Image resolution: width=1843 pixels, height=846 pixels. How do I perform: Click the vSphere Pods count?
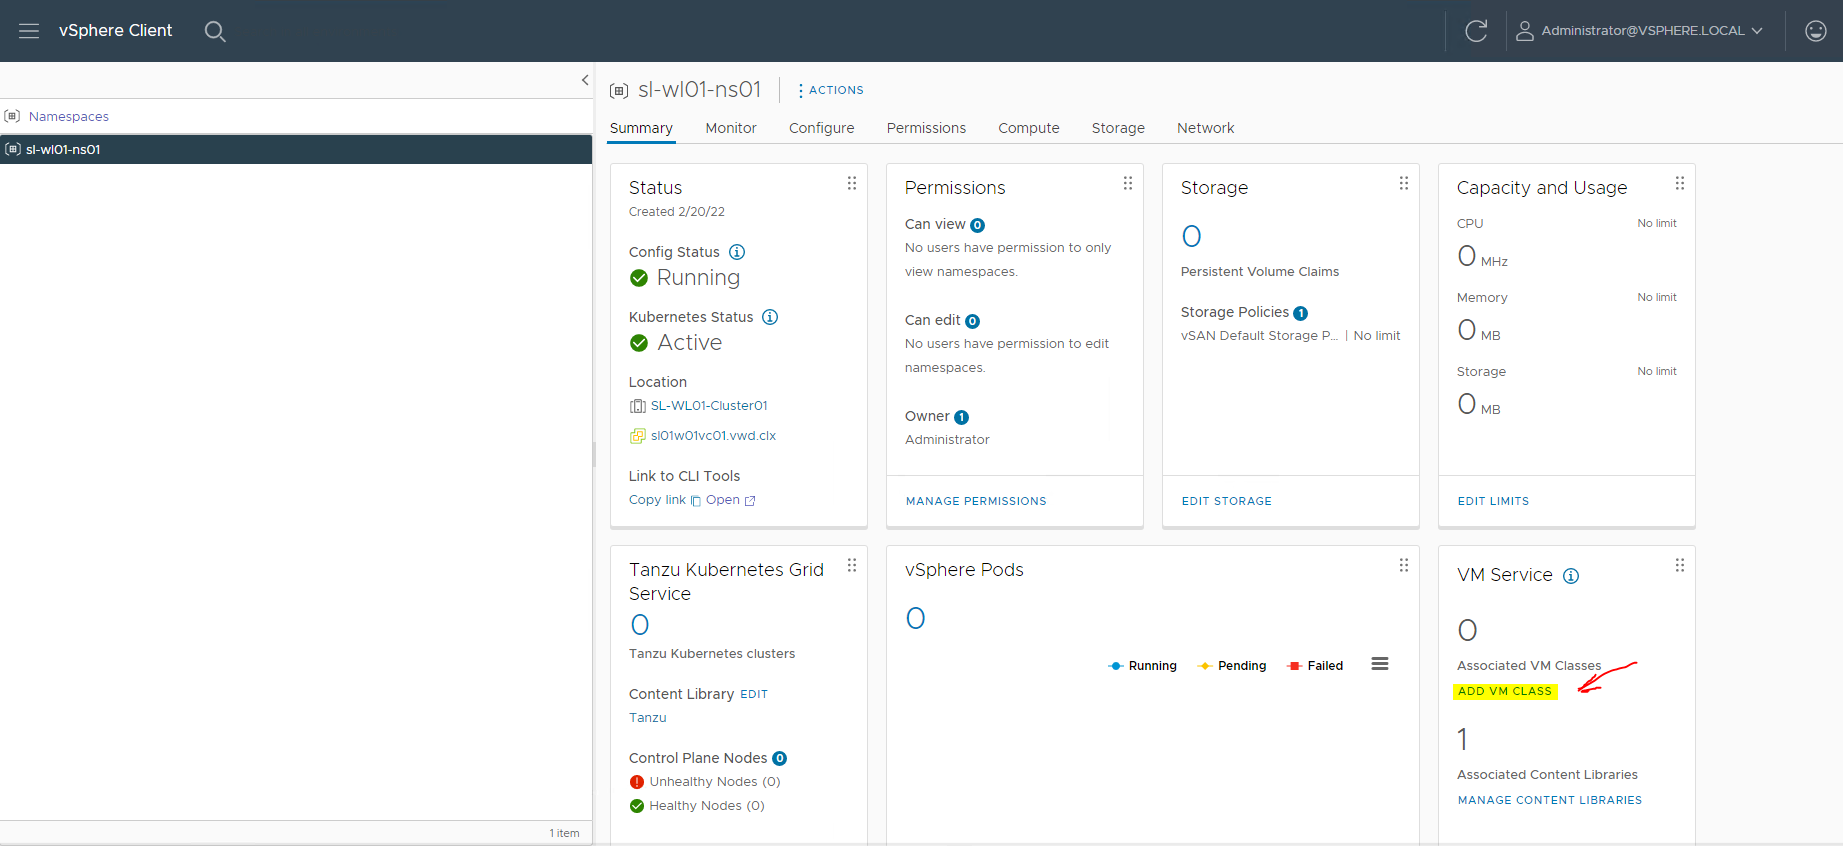click(x=915, y=619)
